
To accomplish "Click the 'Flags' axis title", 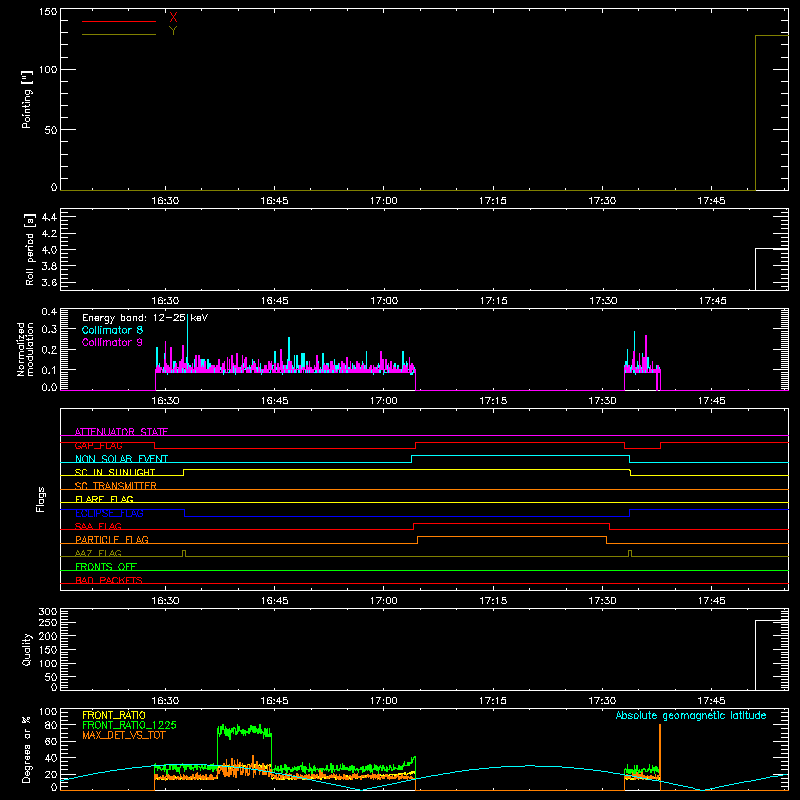I will 40,499.
